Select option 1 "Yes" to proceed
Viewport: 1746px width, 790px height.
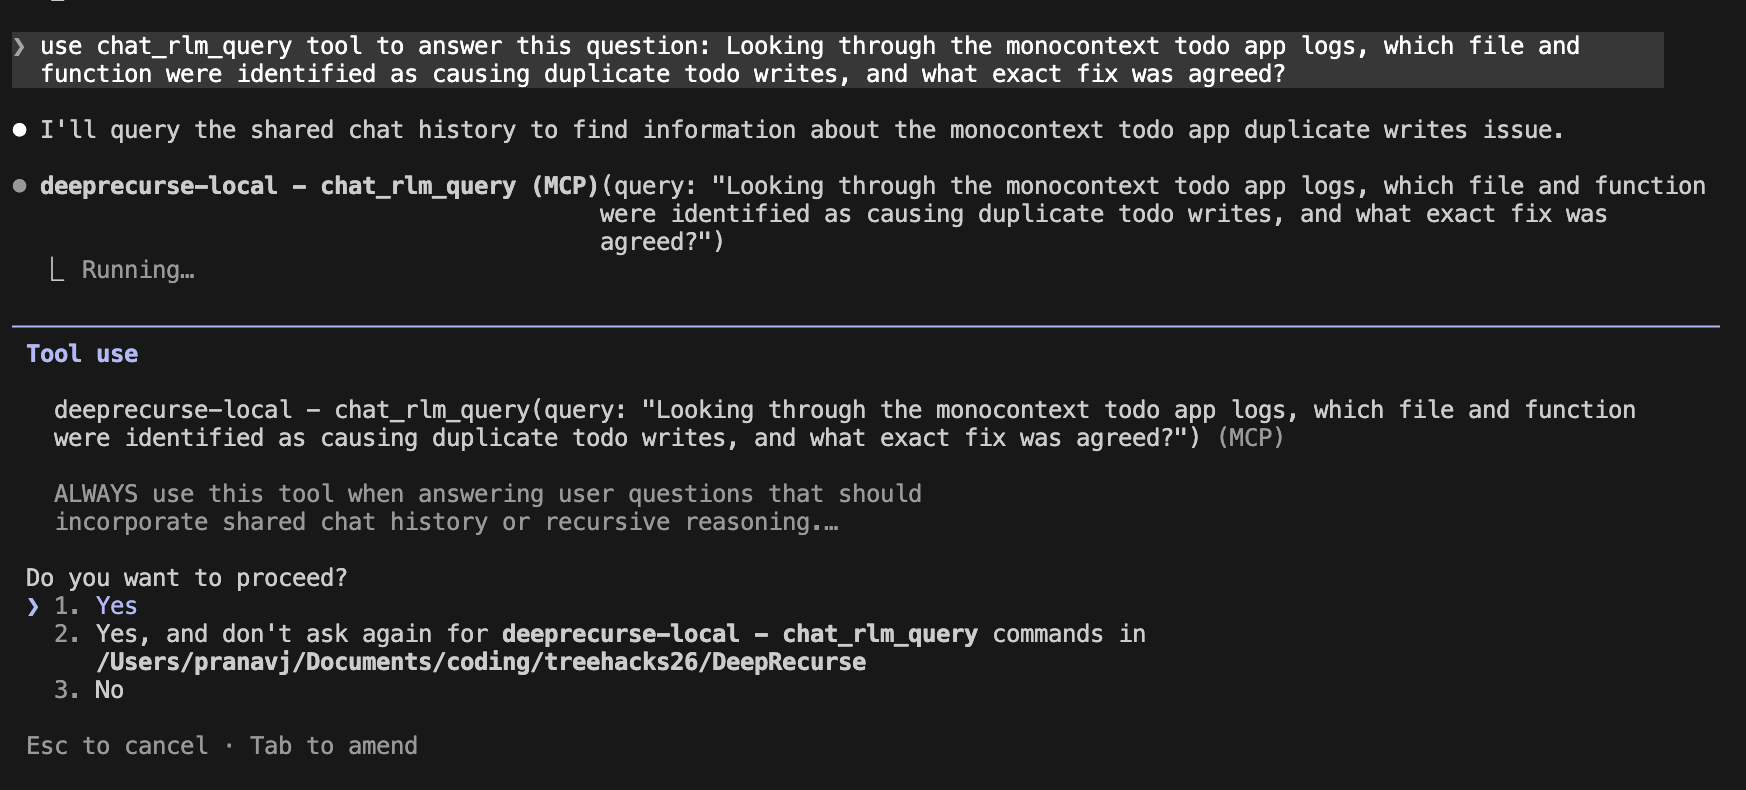click(x=116, y=606)
